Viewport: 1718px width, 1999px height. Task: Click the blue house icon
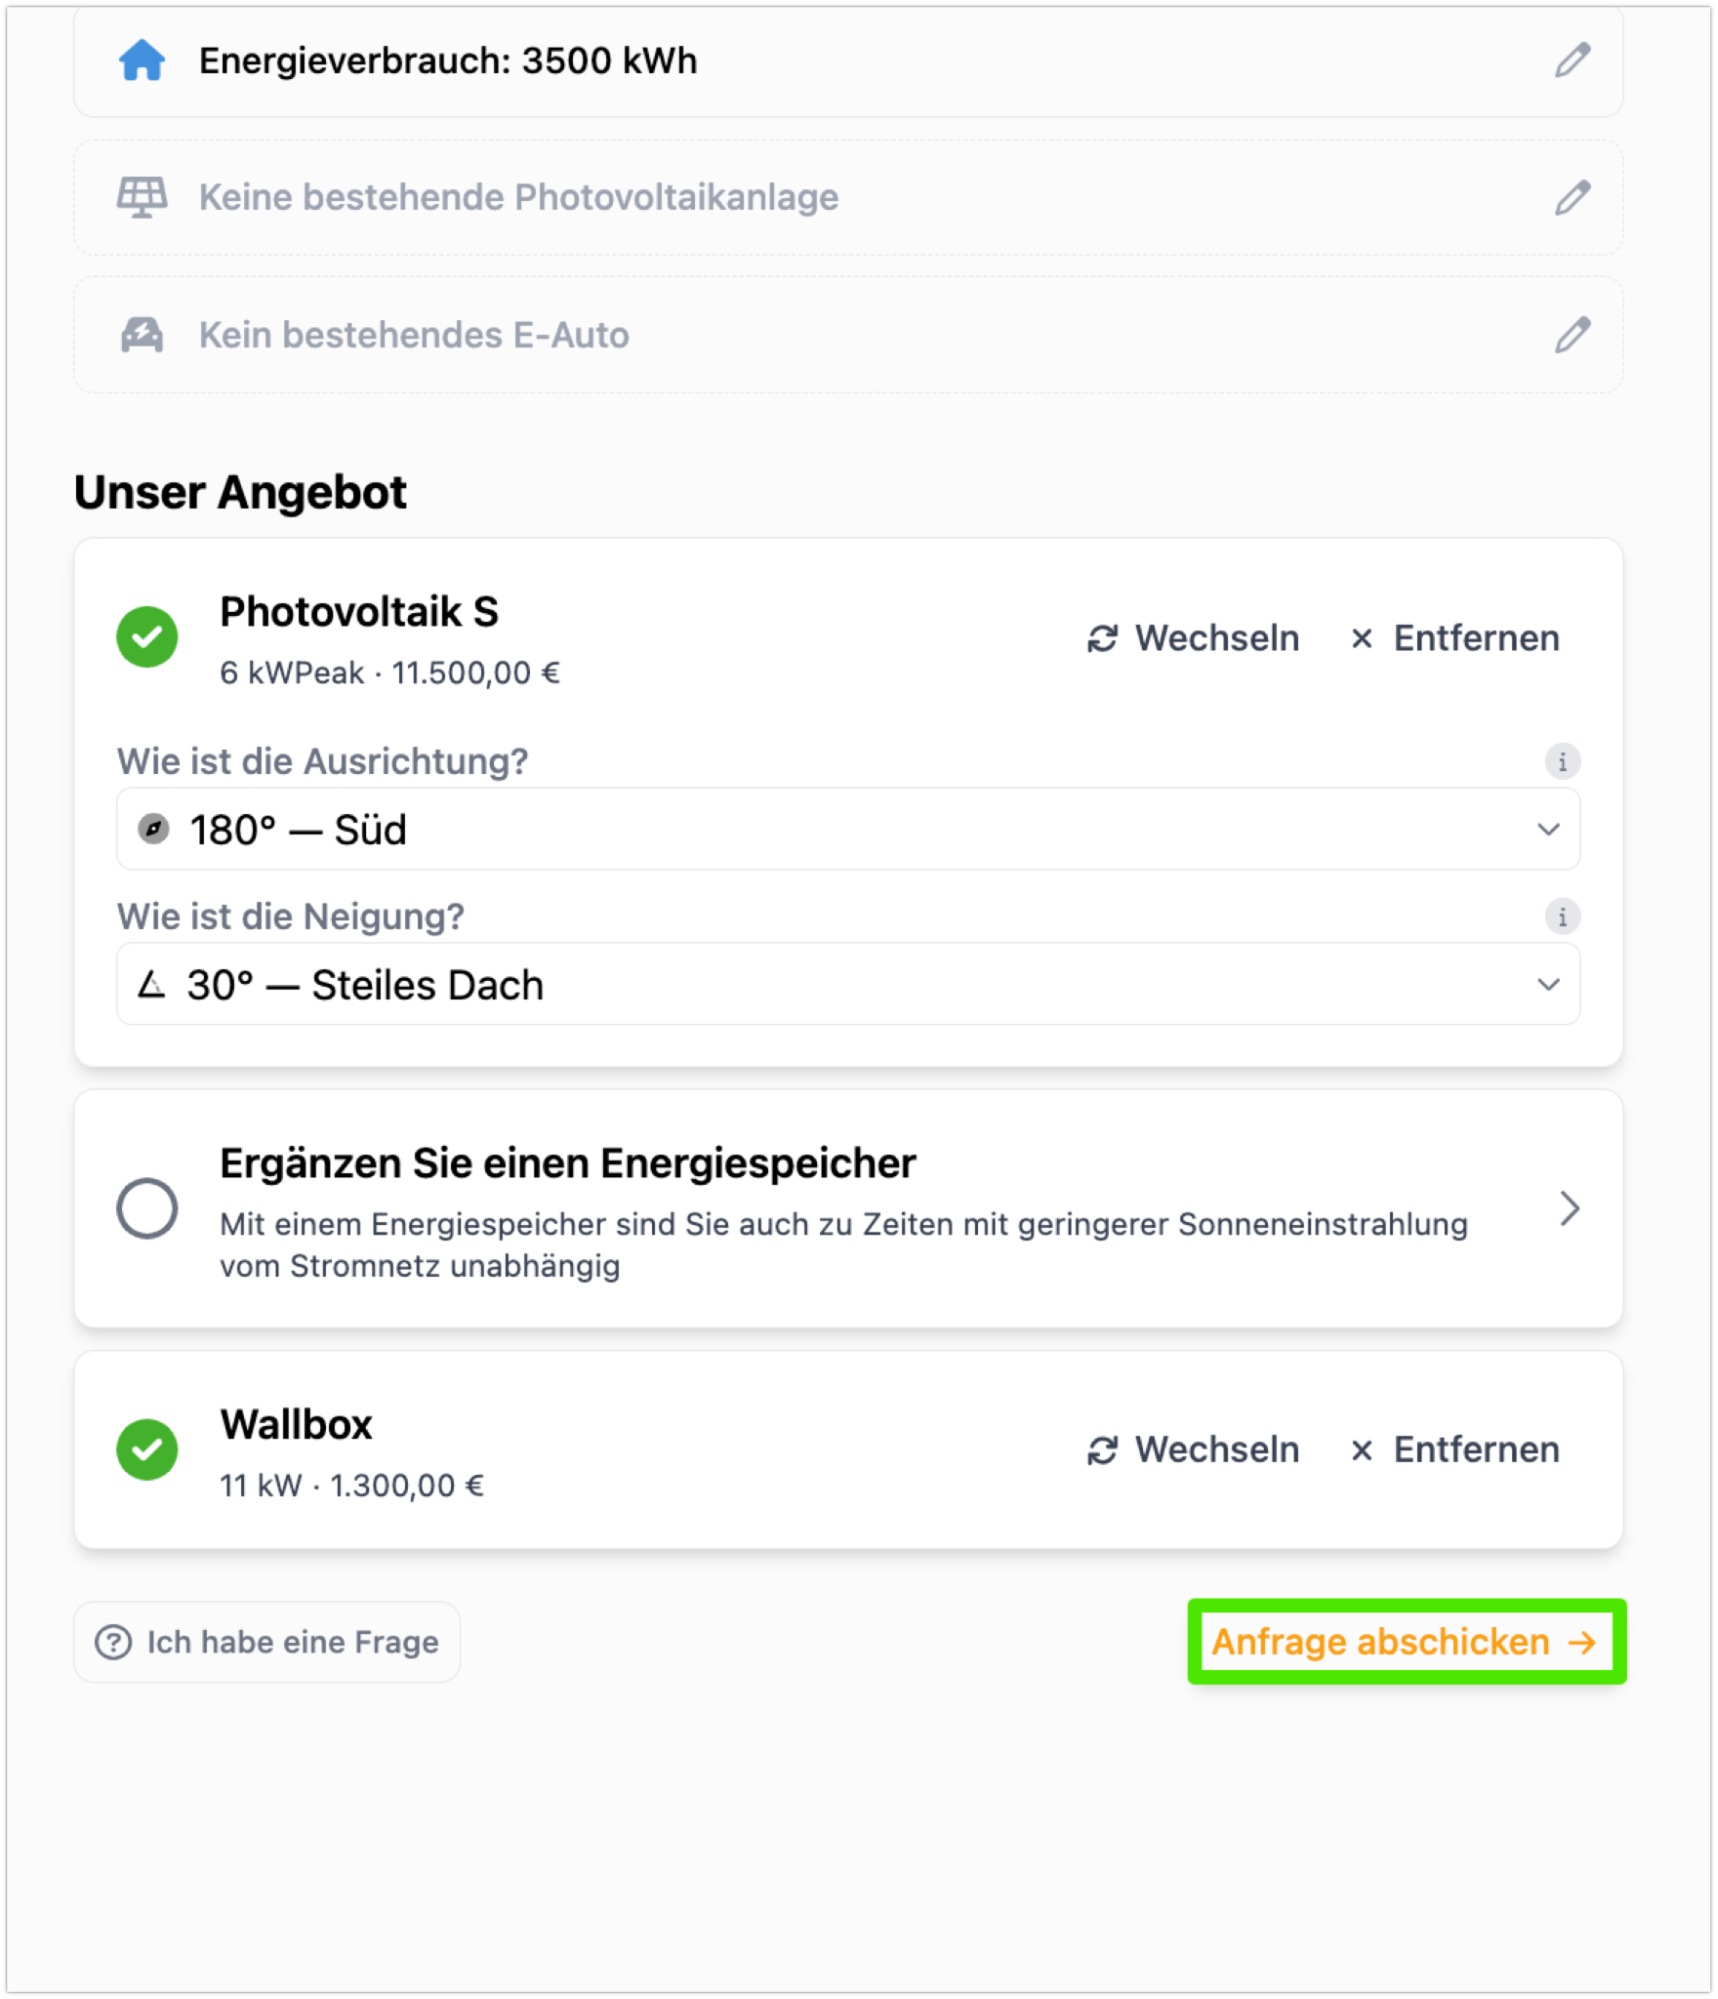pyautogui.click(x=142, y=61)
